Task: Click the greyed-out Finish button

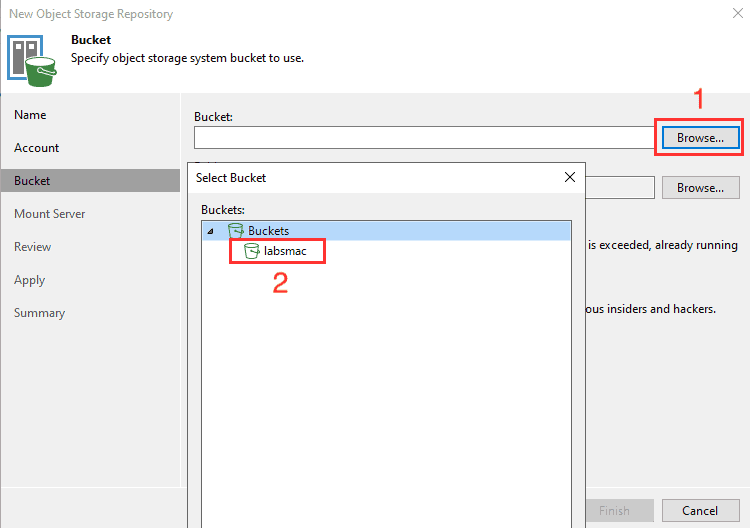Action: [x=614, y=510]
